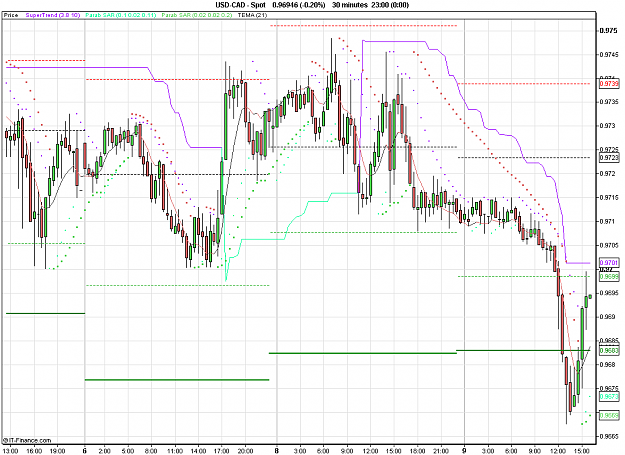
Task: Click the green 0.9699 price tag
Action: (609, 276)
